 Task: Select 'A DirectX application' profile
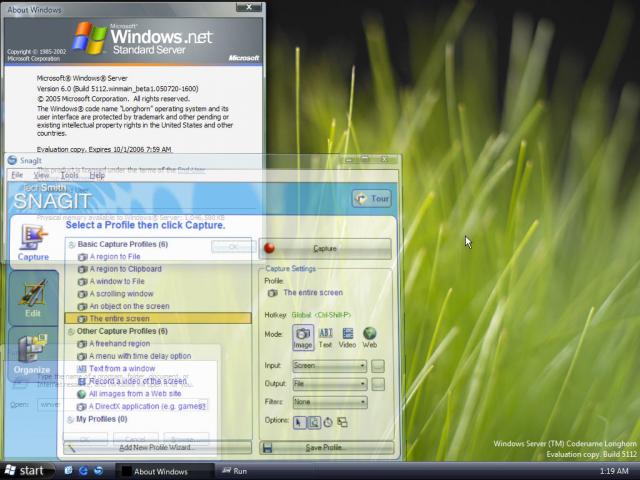click(147, 407)
